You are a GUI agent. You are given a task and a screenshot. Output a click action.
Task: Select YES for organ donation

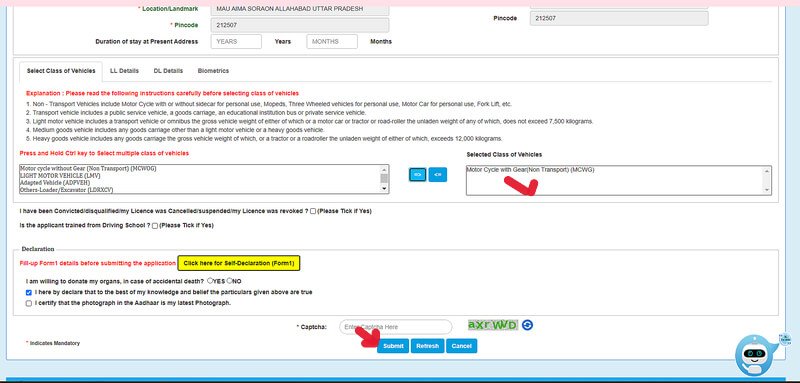tap(210, 280)
